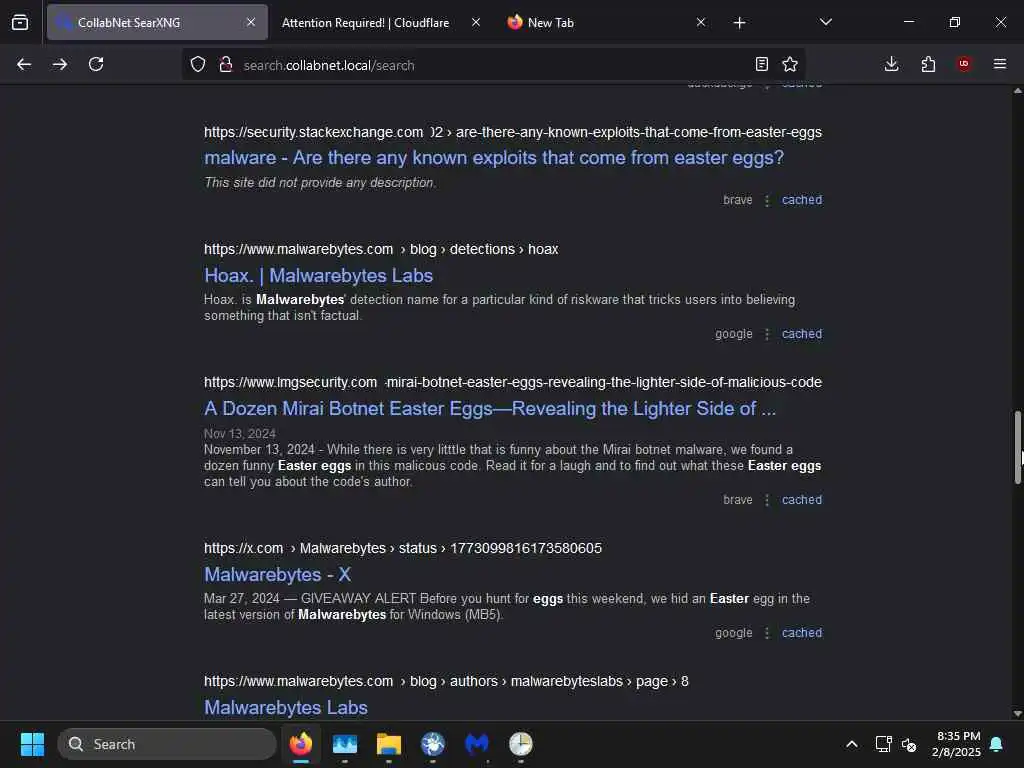
Task: Open cached version of stackexchange result
Action: tap(802, 200)
